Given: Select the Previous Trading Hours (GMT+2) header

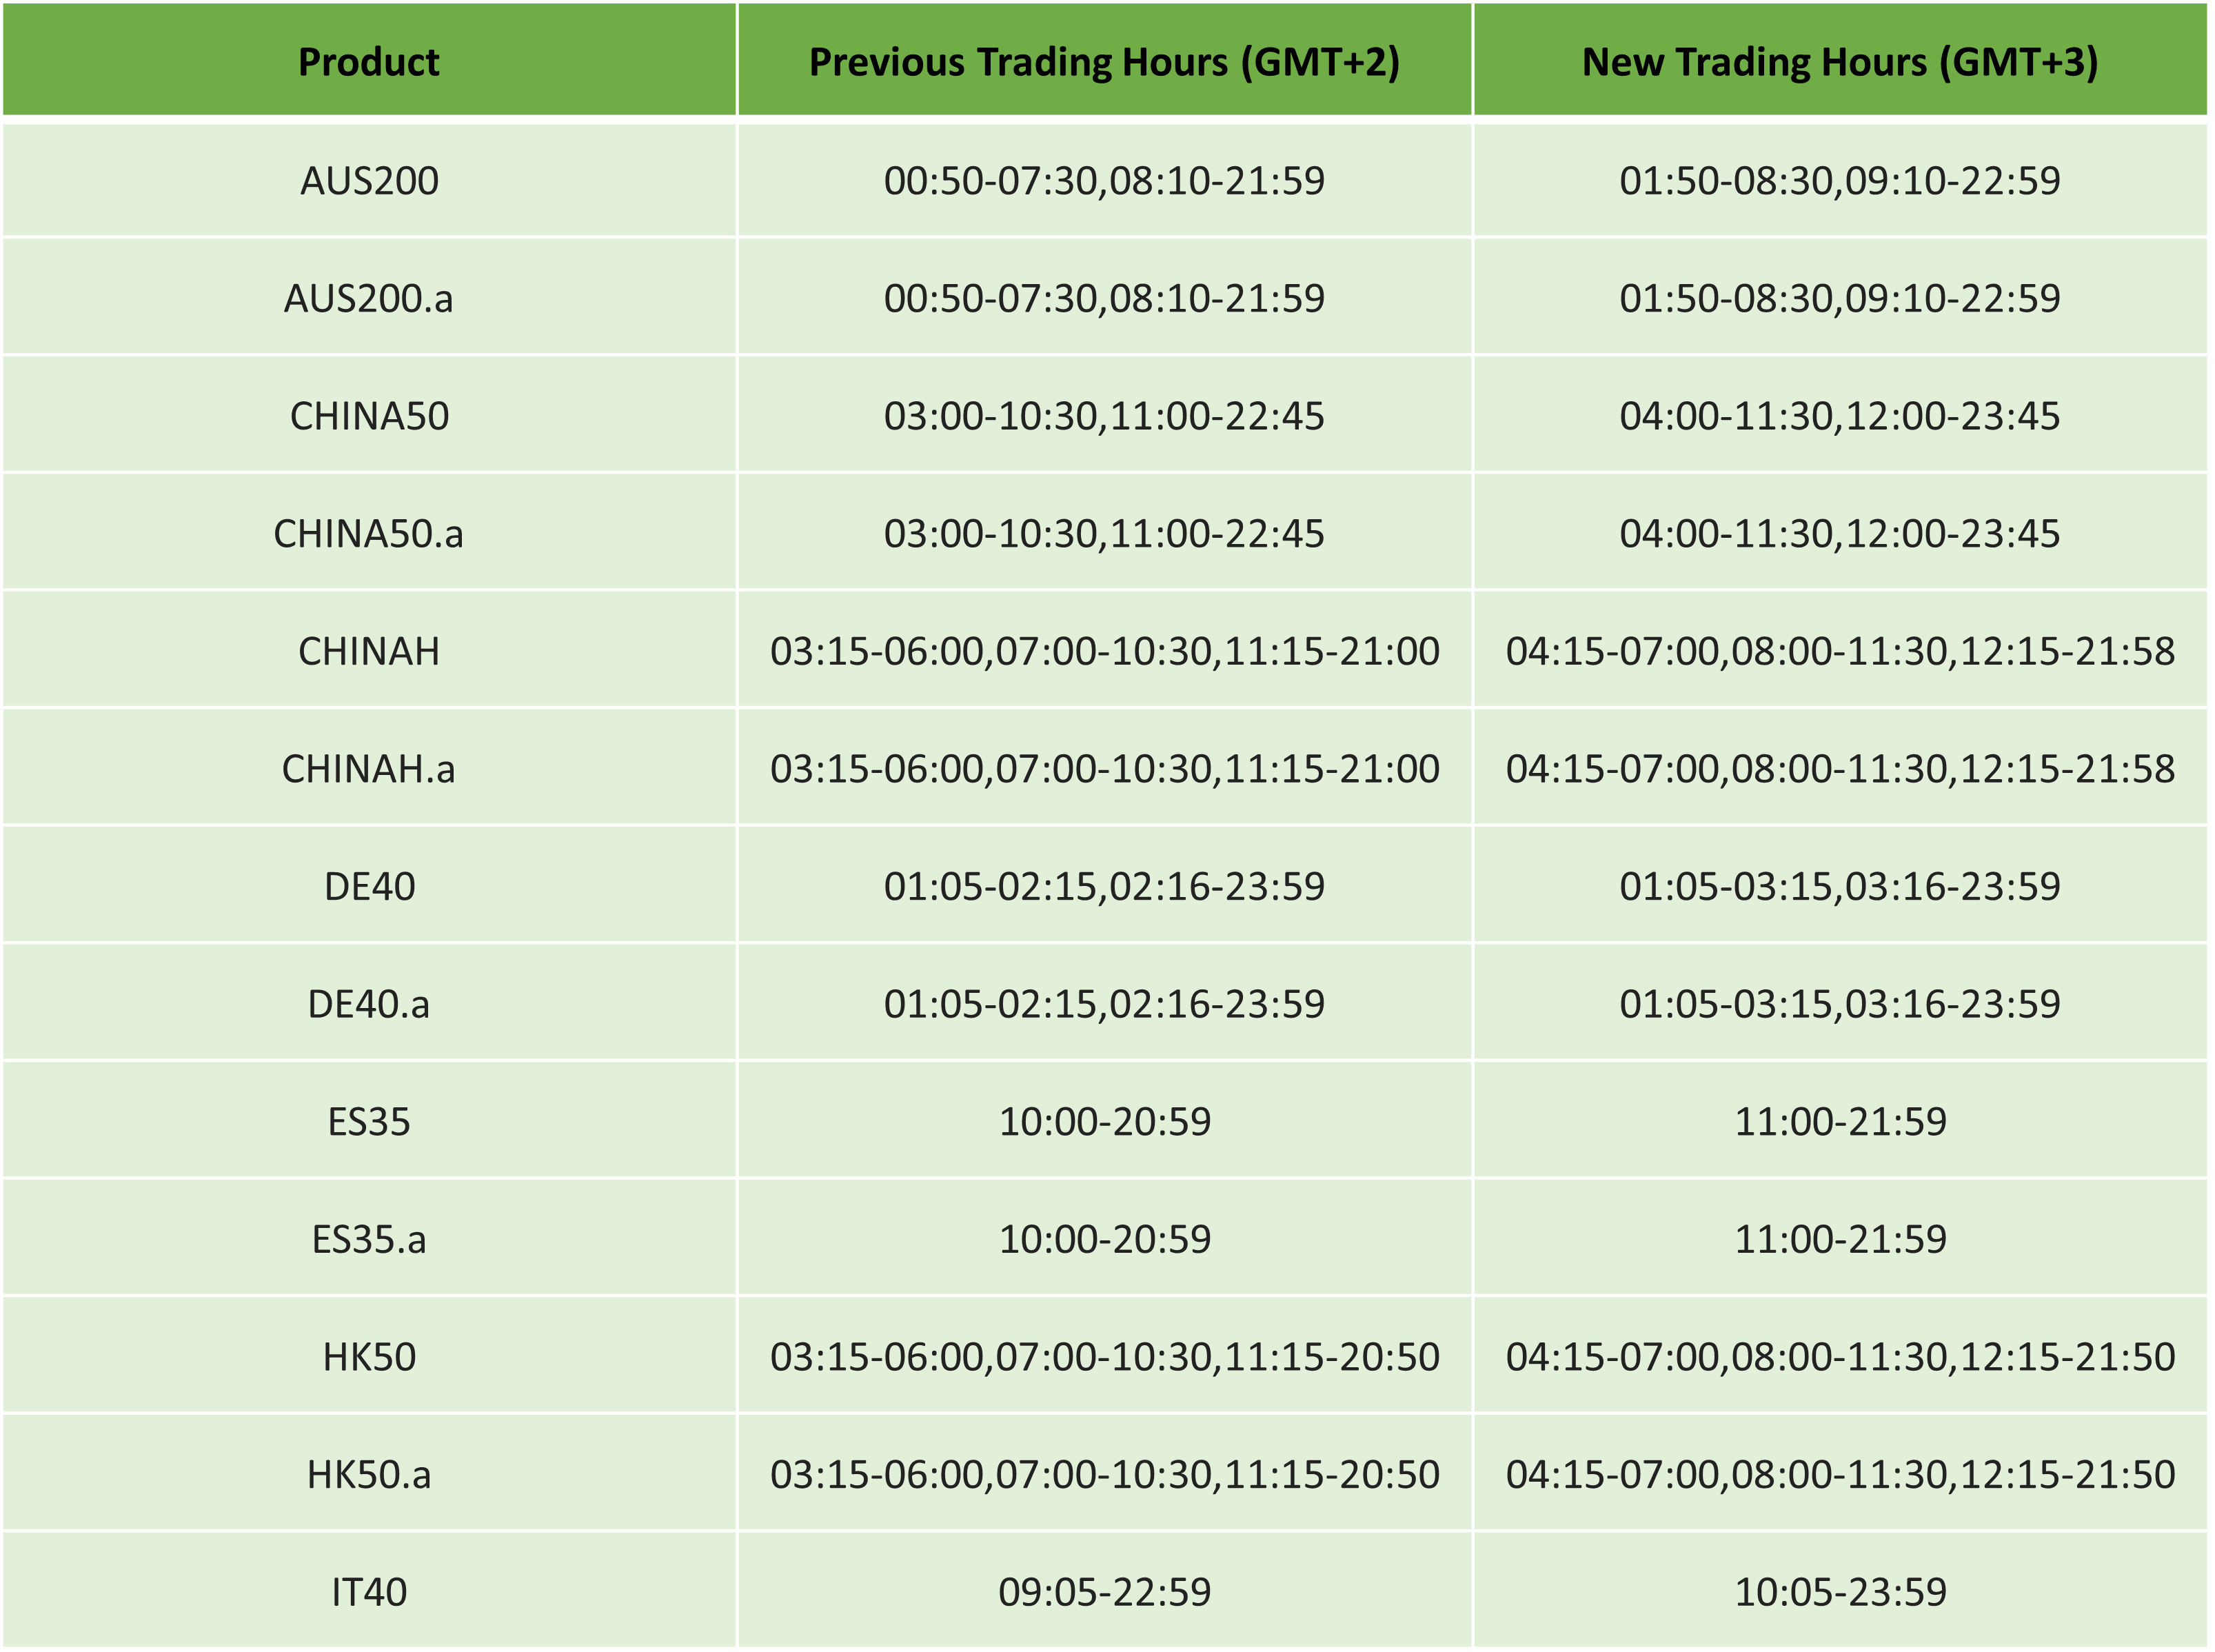Looking at the screenshot, I should click(x=1104, y=62).
